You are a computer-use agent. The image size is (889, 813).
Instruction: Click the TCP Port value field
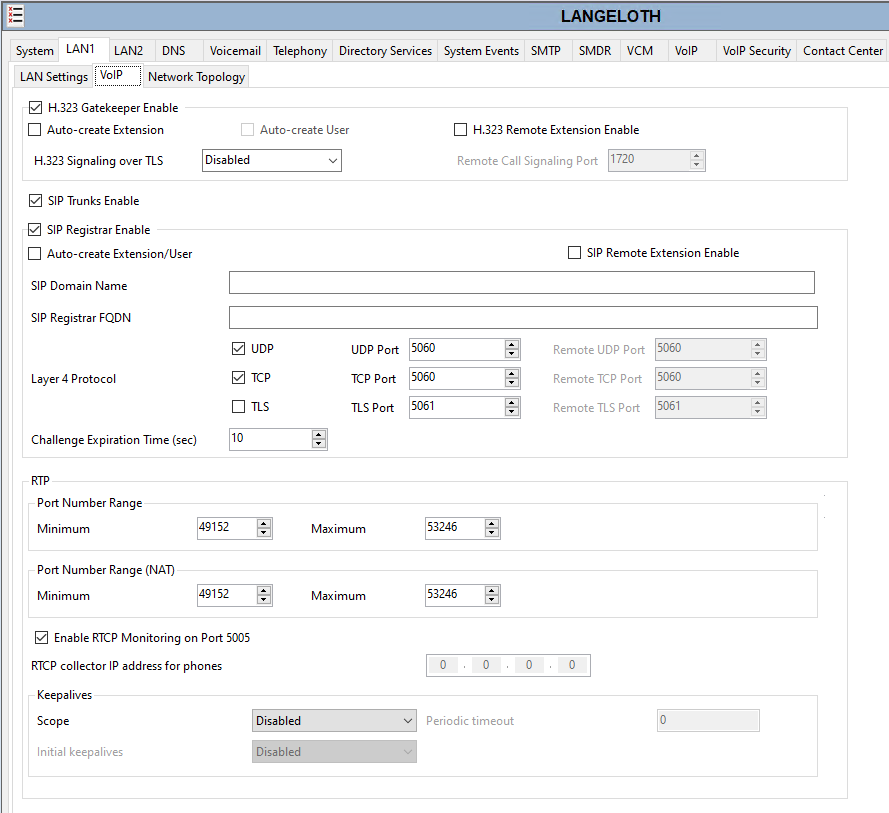tap(456, 378)
